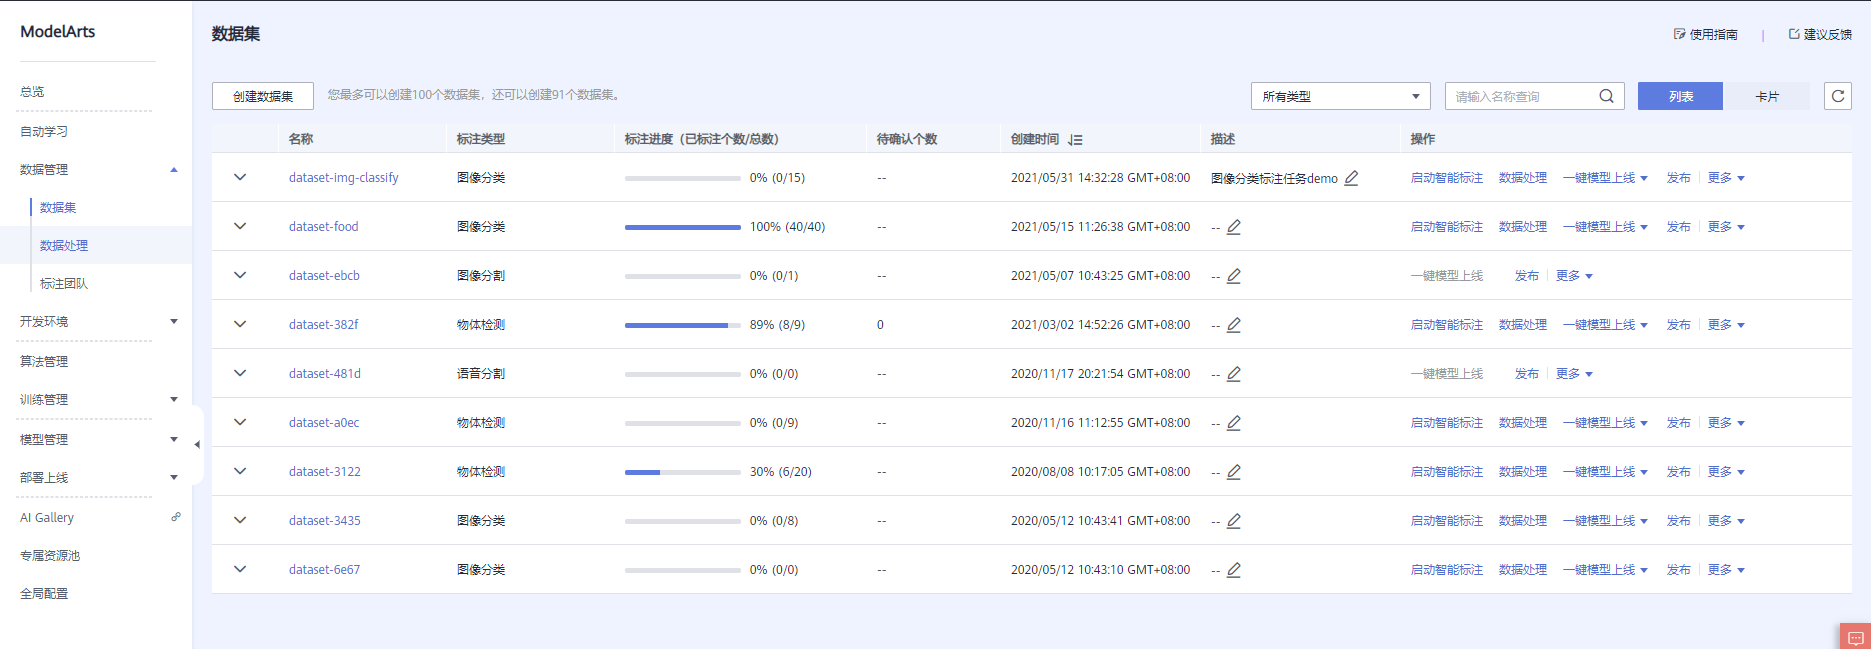The height and width of the screenshot is (649, 1871).
Task: Collapse the sidebar with the arrow handle
Action: 197,444
